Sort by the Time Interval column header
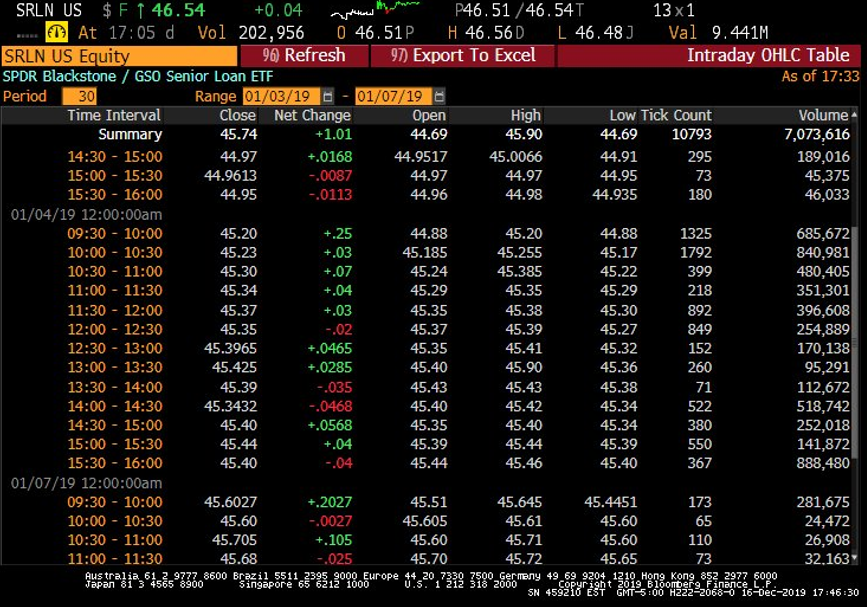The image size is (867, 607). click(114, 115)
